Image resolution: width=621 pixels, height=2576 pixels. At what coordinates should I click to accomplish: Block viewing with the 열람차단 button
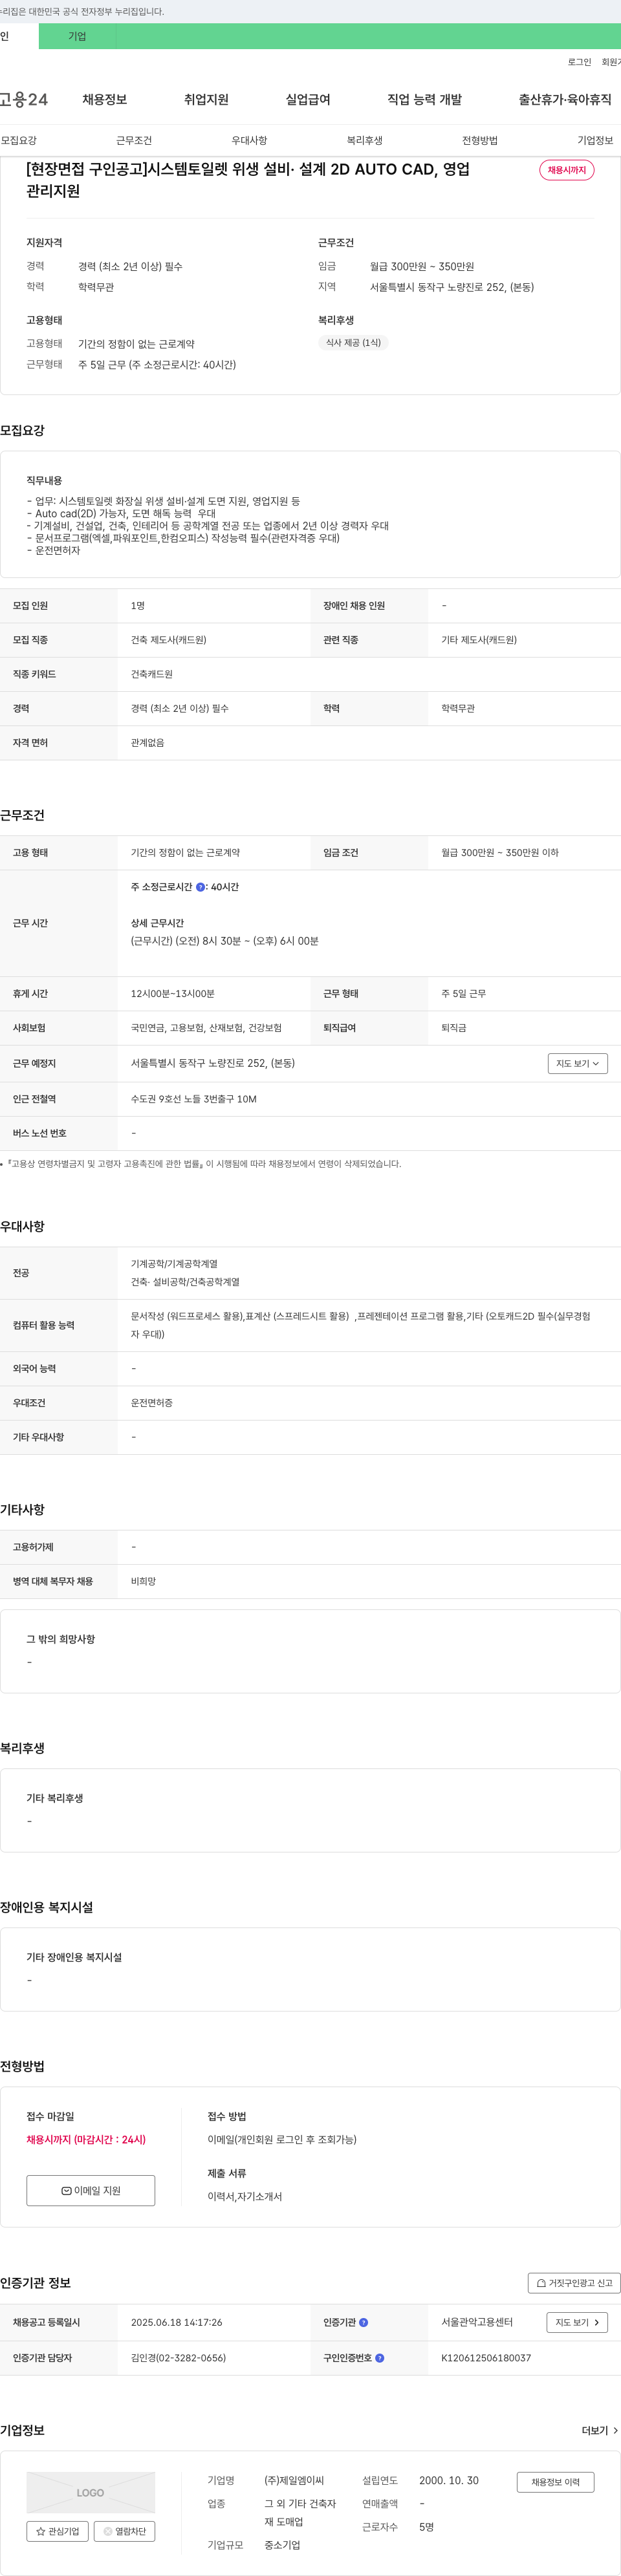coord(124,2531)
